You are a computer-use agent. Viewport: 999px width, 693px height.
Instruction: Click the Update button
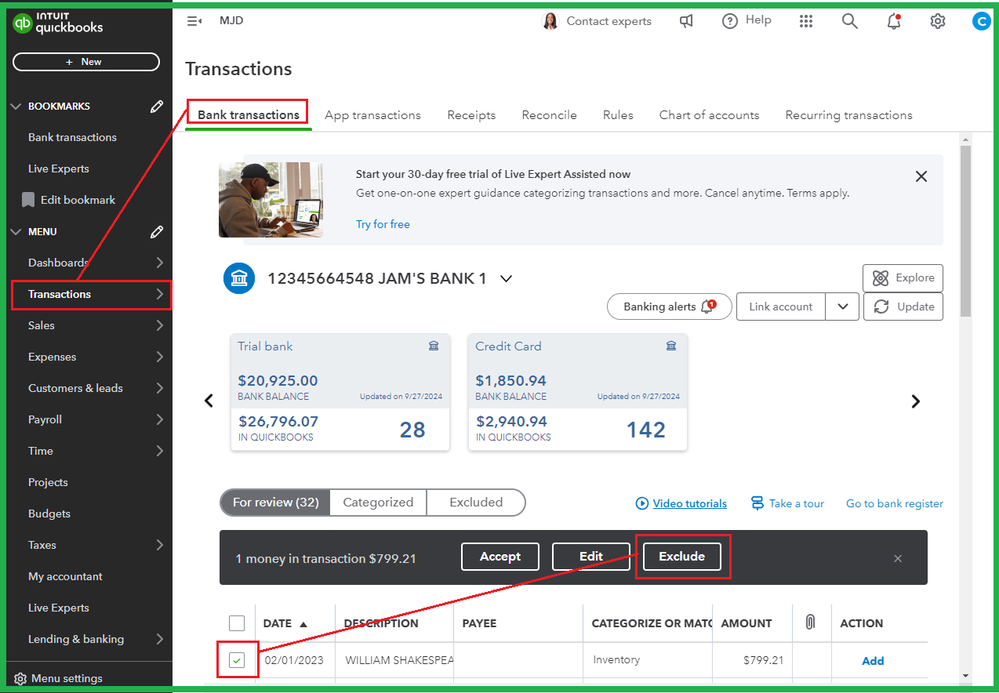(903, 306)
